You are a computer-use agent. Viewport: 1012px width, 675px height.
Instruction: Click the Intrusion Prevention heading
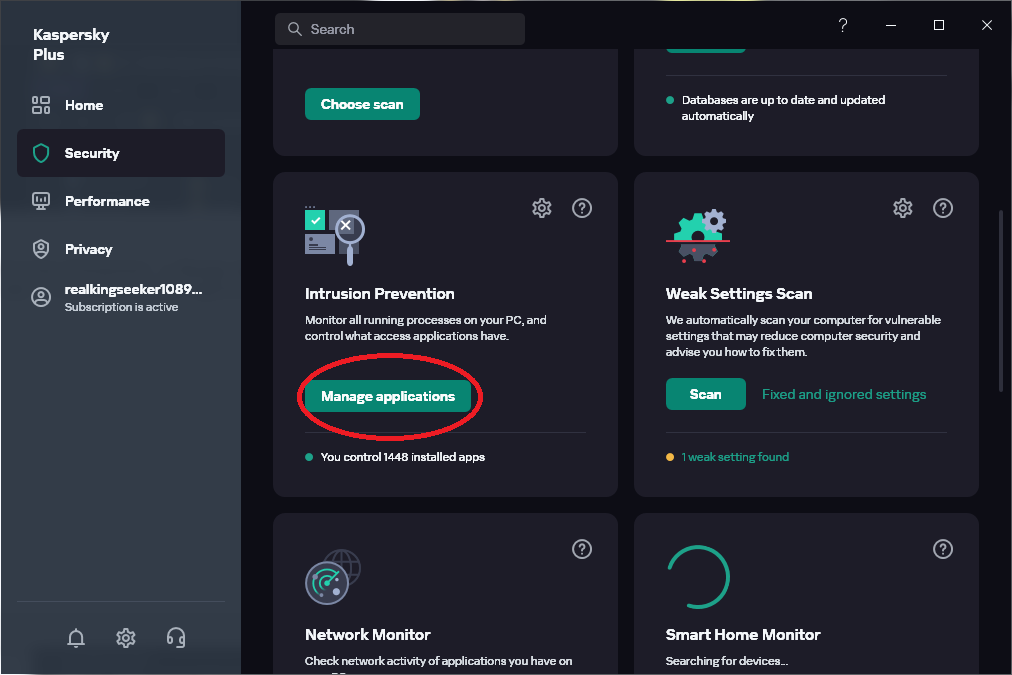click(380, 294)
